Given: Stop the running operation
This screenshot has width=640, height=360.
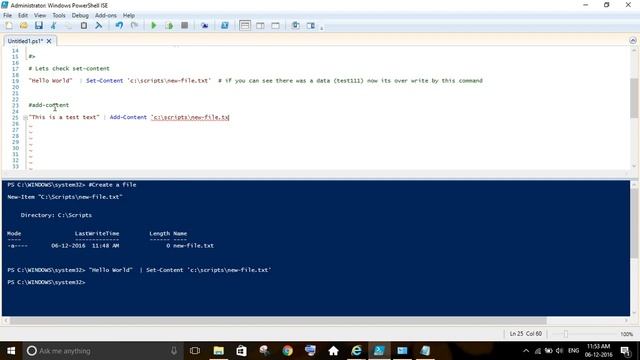Looking at the screenshot, I should click(x=184, y=26).
